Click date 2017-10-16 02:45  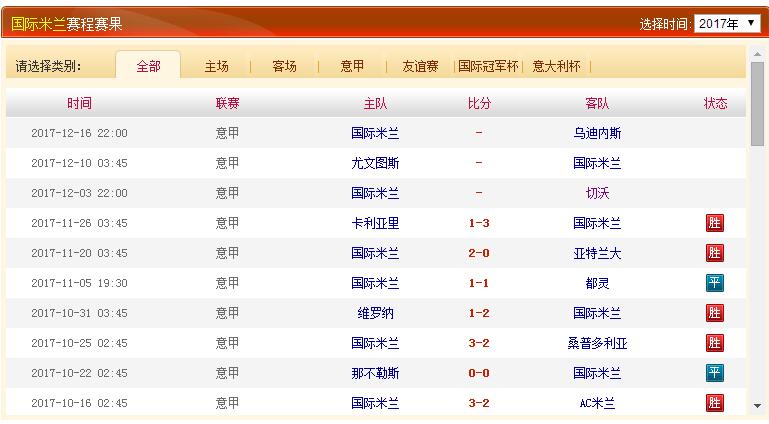tap(79, 403)
